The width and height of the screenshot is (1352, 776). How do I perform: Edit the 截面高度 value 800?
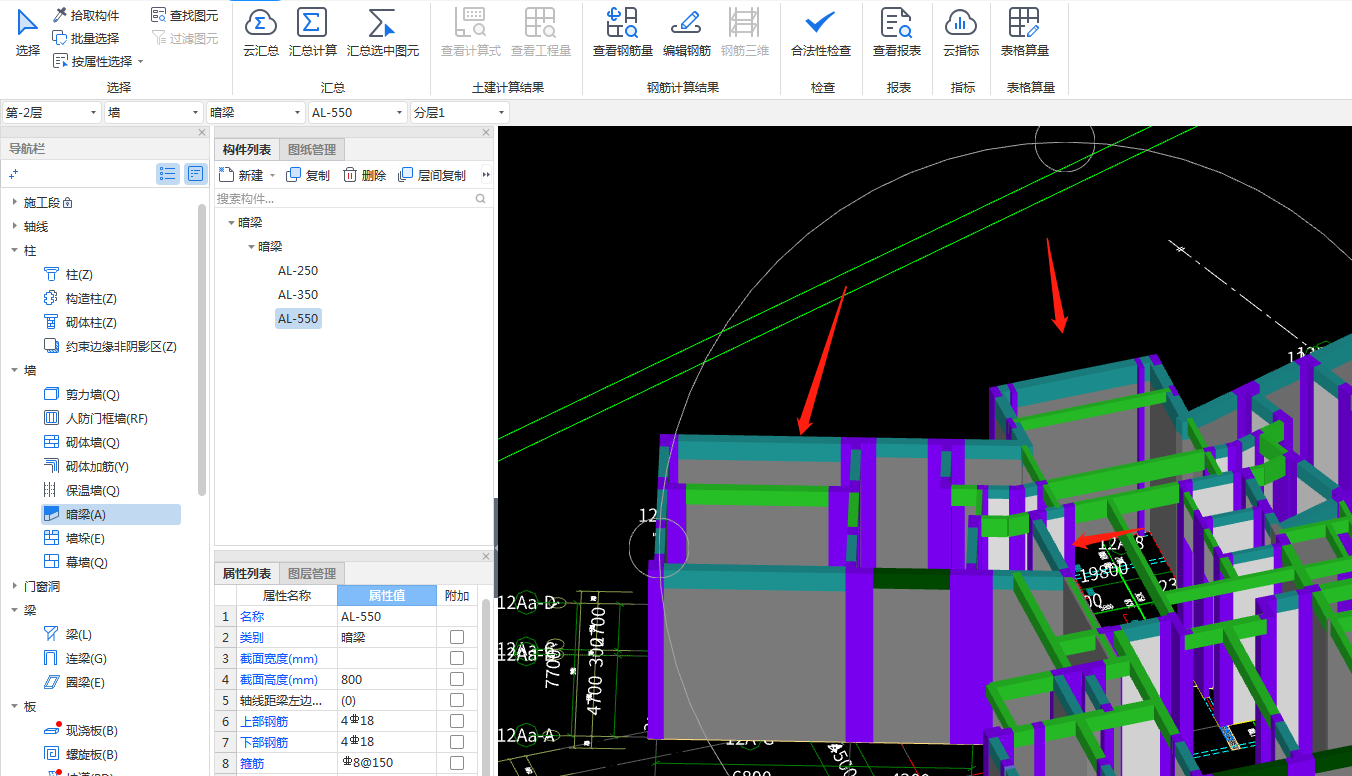[387, 679]
